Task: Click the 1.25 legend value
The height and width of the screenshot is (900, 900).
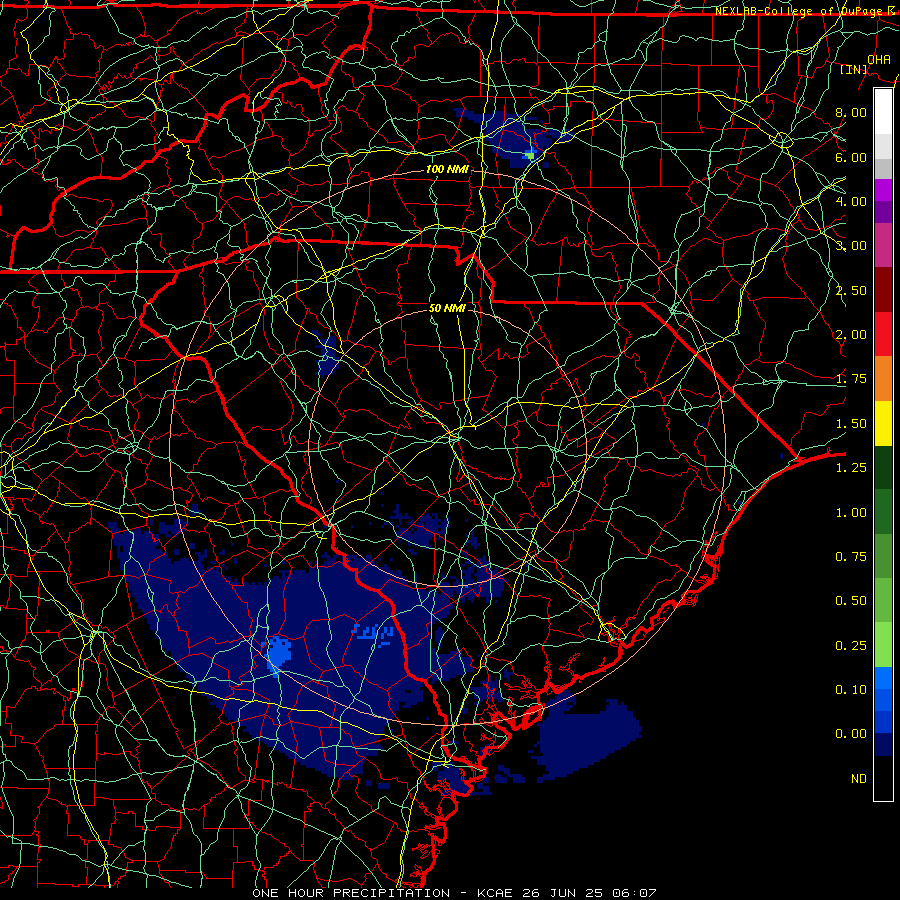Action: click(851, 468)
